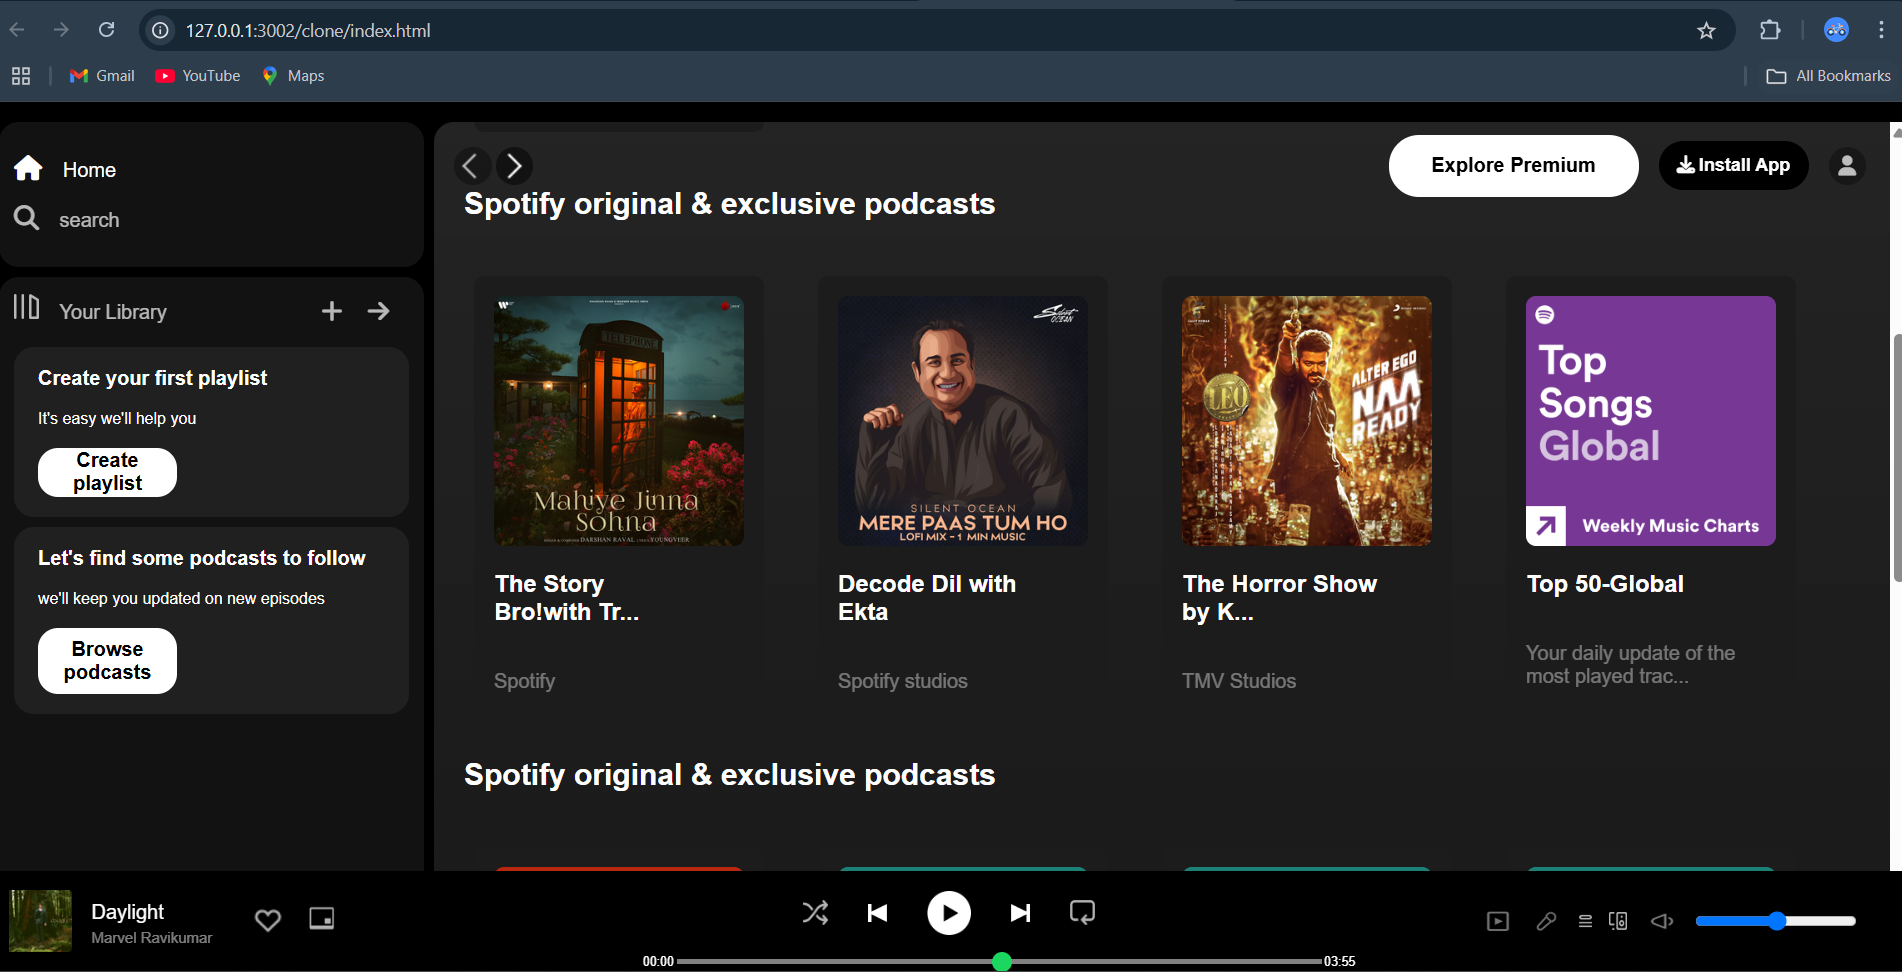This screenshot has width=1902, height=972.
Task: Open Gmail bookmark
Action: (x=102, y=76)
